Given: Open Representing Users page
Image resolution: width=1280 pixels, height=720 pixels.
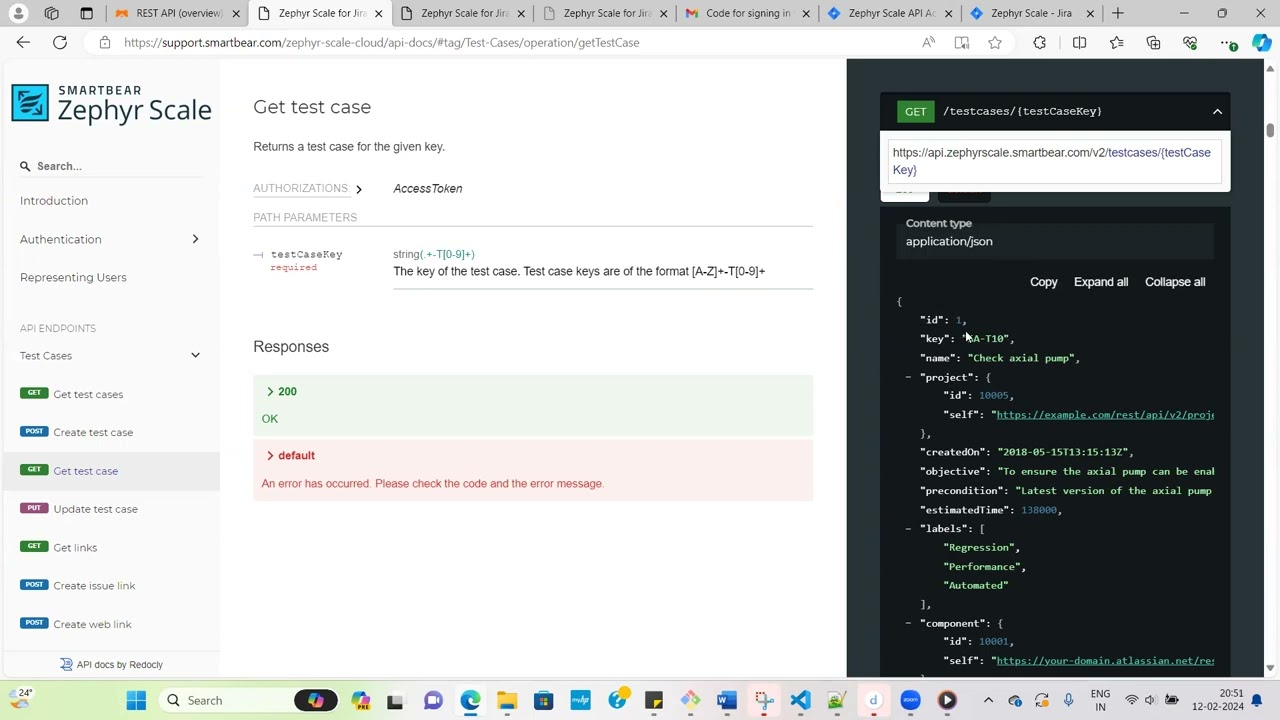Looking at the screenshot, I should click(73, 277).
